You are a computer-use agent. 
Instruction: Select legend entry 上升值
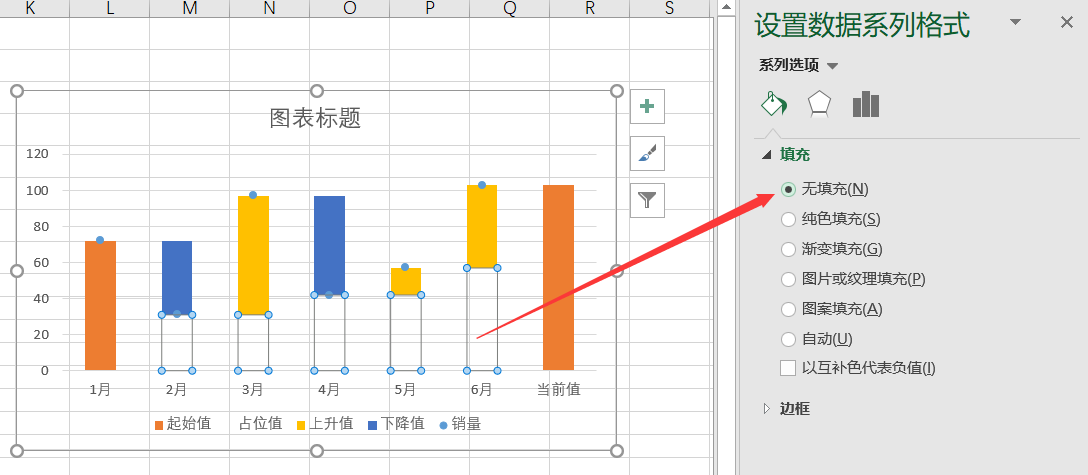[x=325, y=424]
